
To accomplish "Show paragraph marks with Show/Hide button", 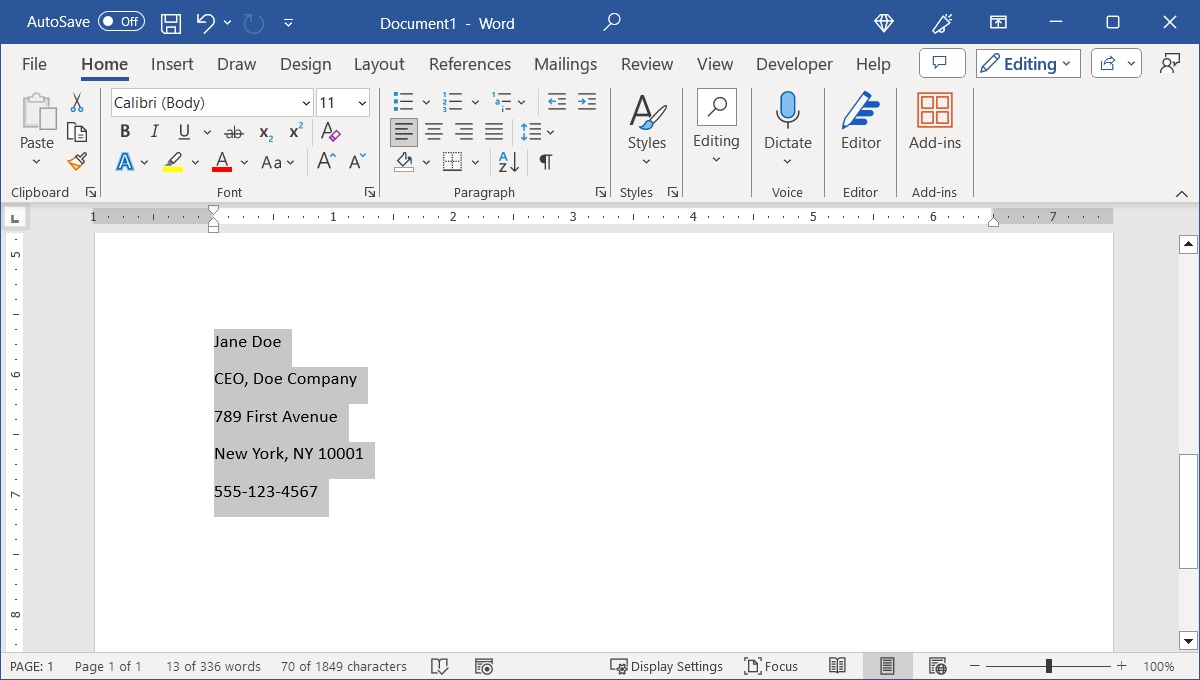I will (544, 161).
